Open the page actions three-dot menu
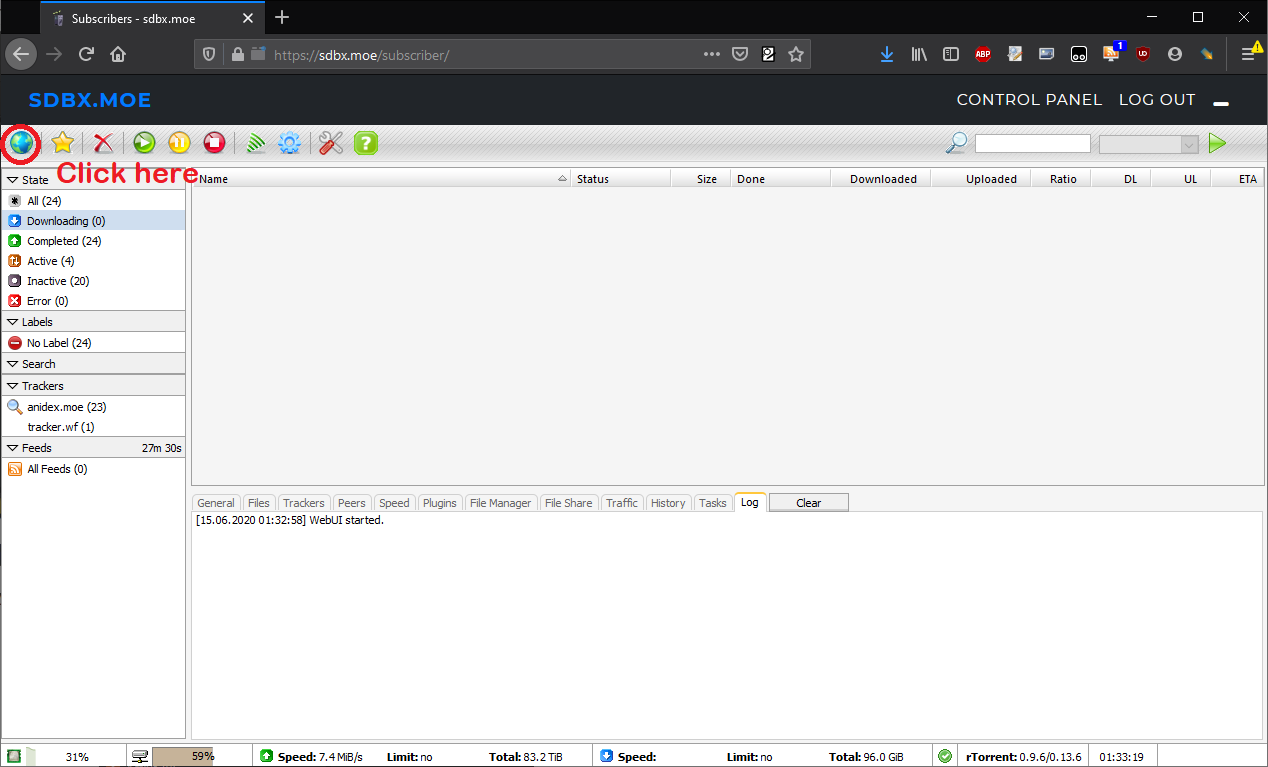 [712, 55]
